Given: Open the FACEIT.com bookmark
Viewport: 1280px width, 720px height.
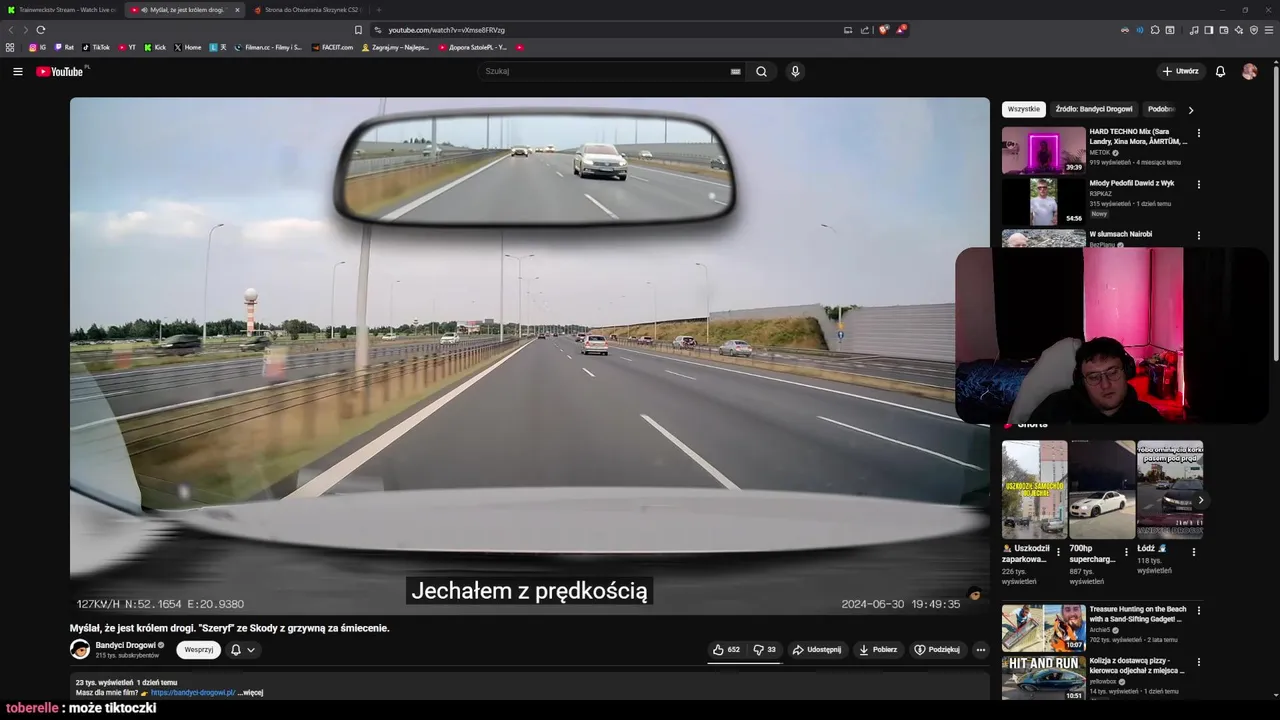Looking at the screenshot, I should click(332, 47).
